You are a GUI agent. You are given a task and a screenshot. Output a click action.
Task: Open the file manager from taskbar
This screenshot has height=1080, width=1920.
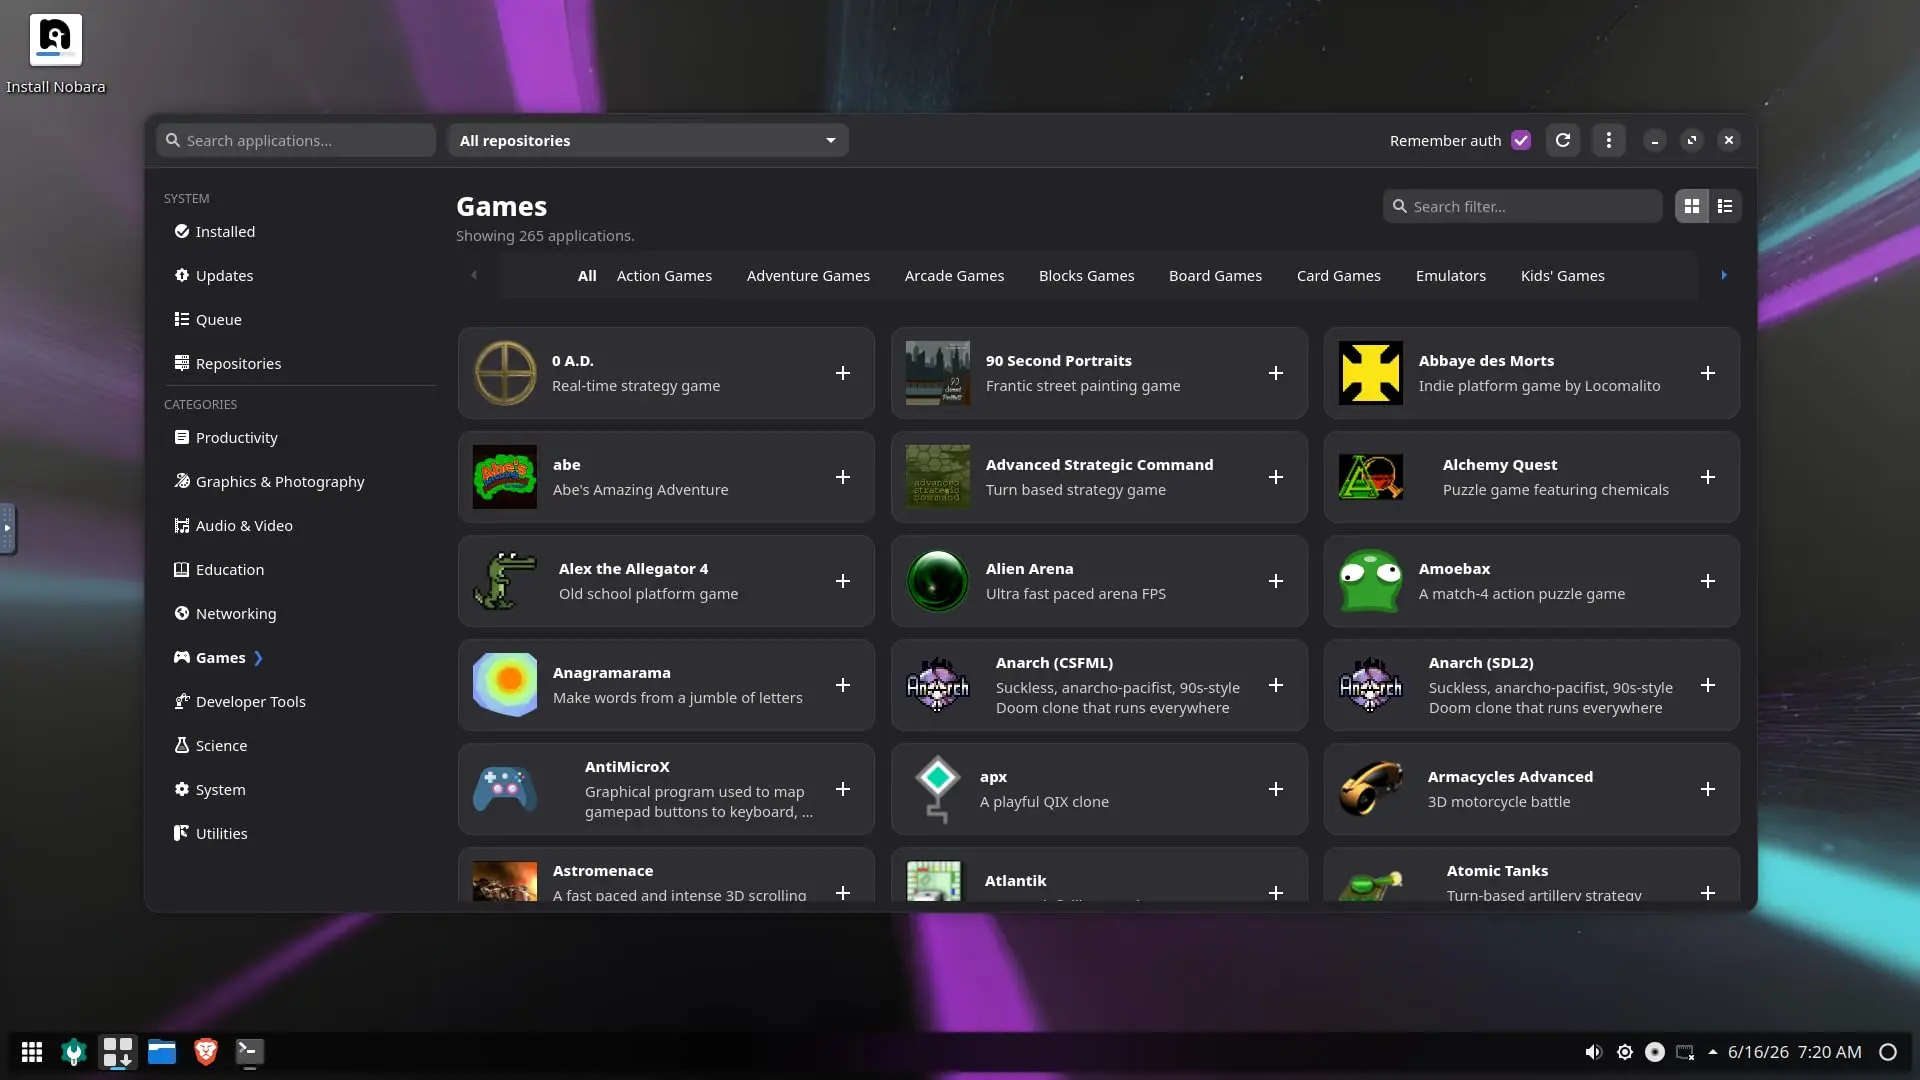(162, 1052)
